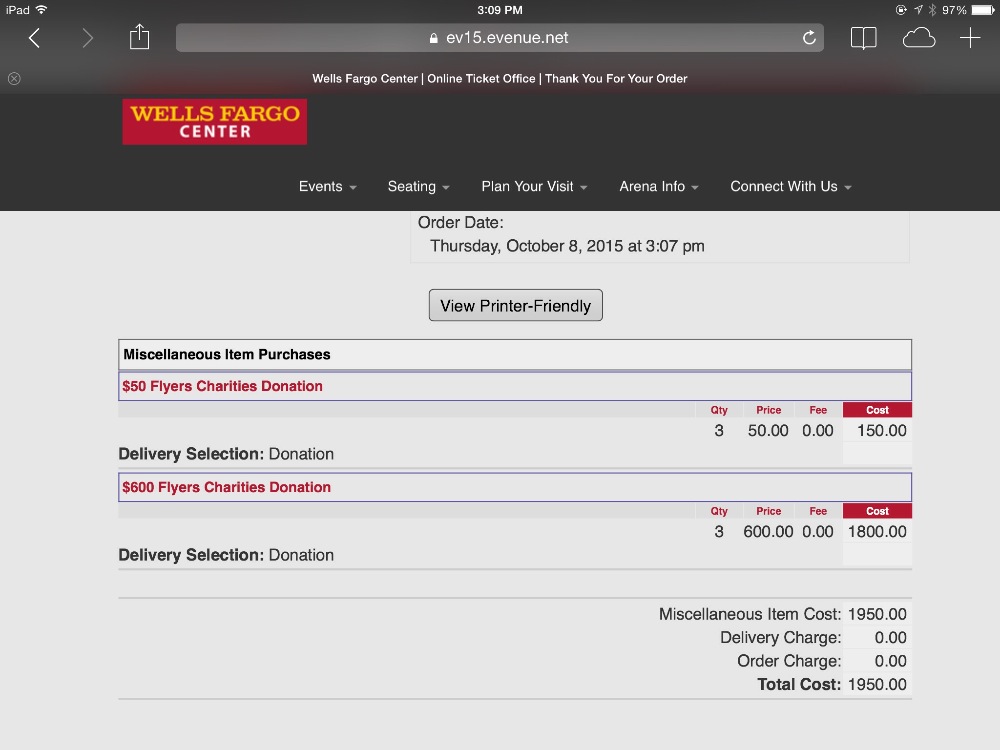
Task: Click the Total Cost 1950.00 value
Action: pos(877,685)
